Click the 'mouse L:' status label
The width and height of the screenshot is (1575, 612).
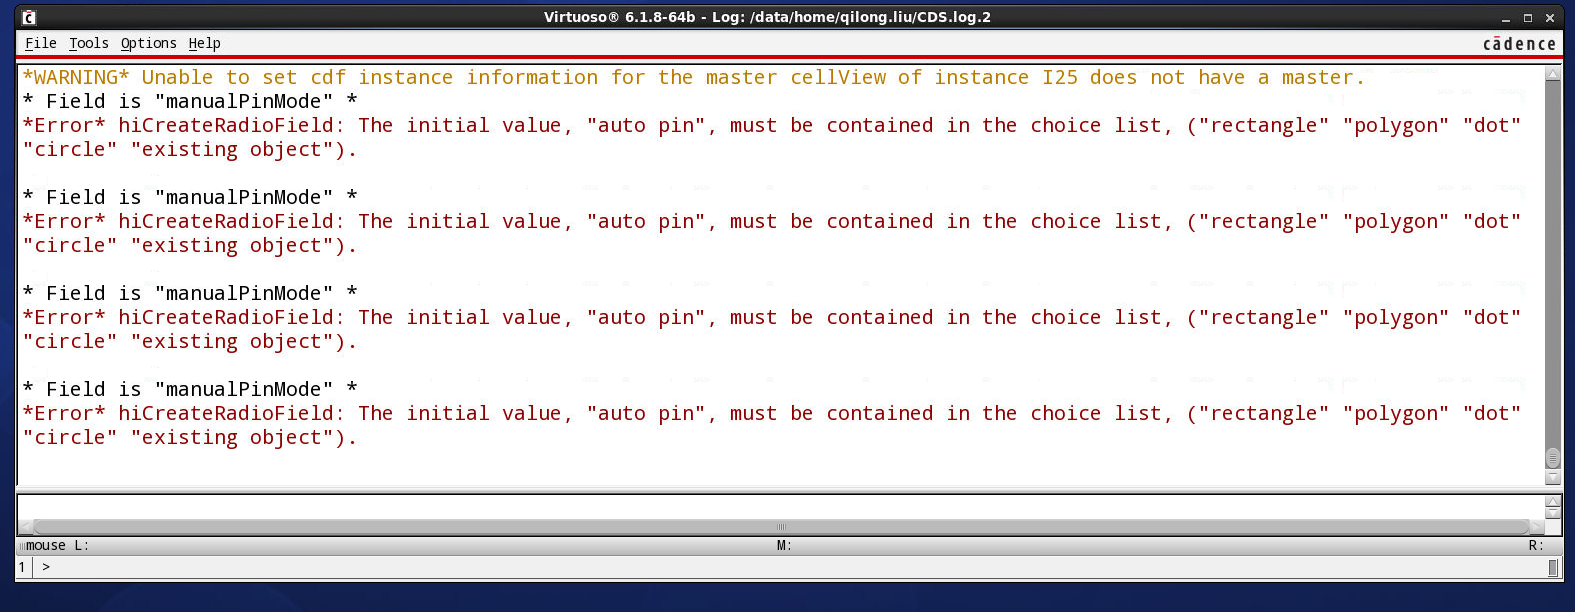point(57,545)
